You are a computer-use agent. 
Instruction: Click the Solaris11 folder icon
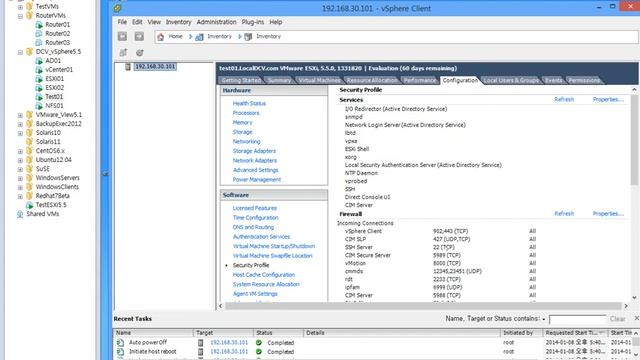[x=29, y=142]
